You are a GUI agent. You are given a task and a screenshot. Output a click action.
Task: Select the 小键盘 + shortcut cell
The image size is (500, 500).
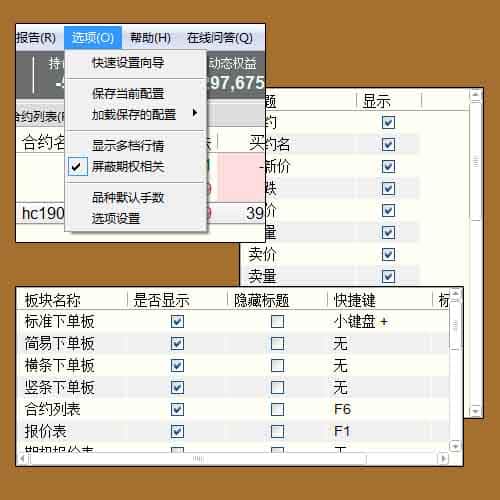pos(361,322)
